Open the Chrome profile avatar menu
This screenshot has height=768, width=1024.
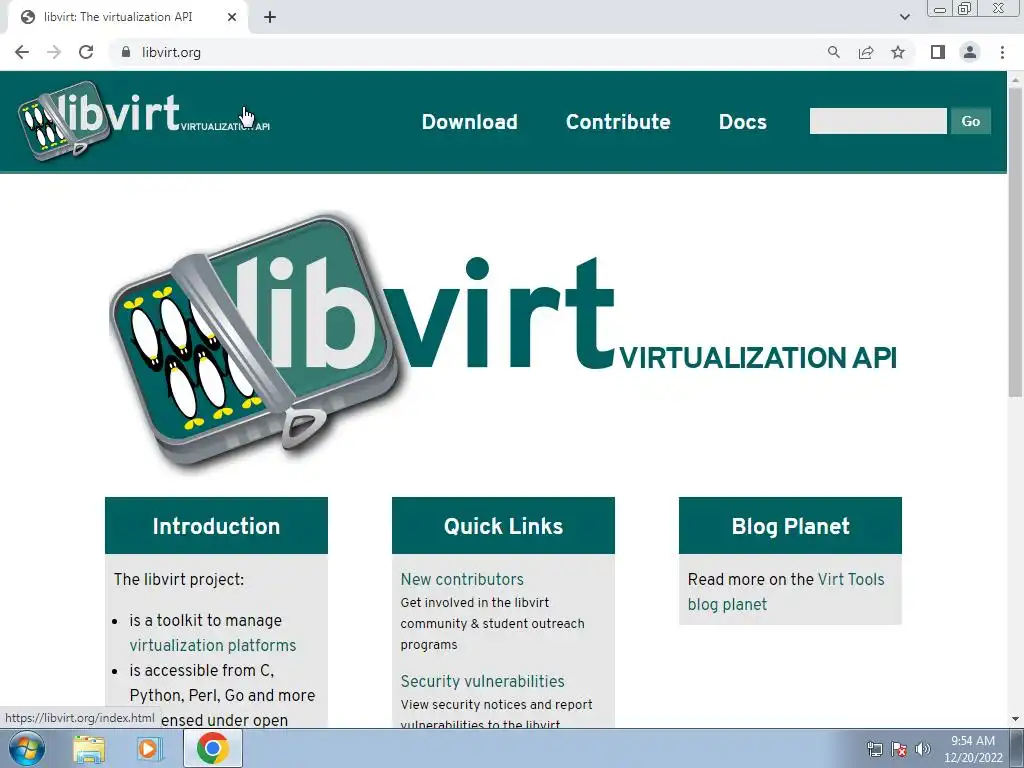970,52
